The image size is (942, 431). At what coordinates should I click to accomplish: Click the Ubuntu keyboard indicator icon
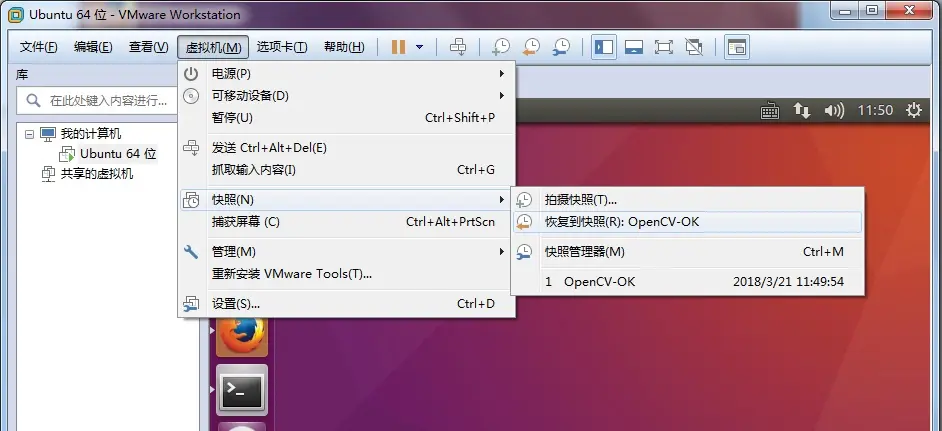[770, 111]
